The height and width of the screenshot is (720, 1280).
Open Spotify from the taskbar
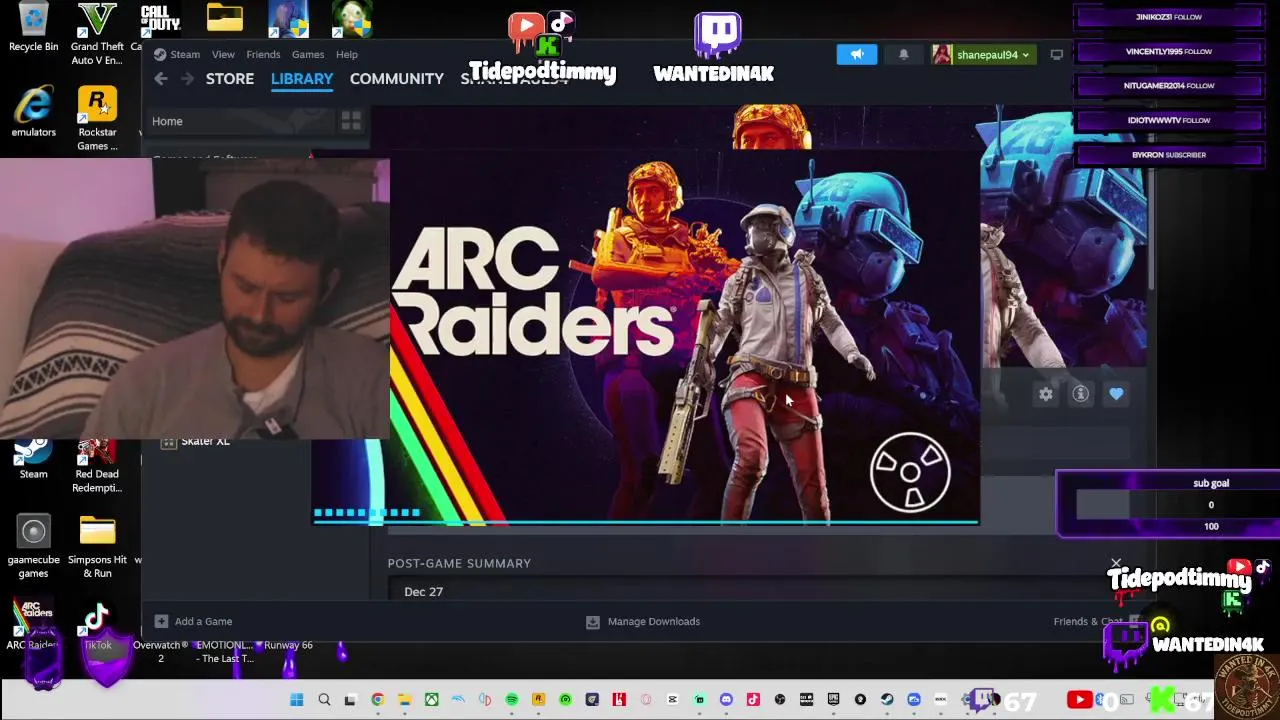pos(511,700)
